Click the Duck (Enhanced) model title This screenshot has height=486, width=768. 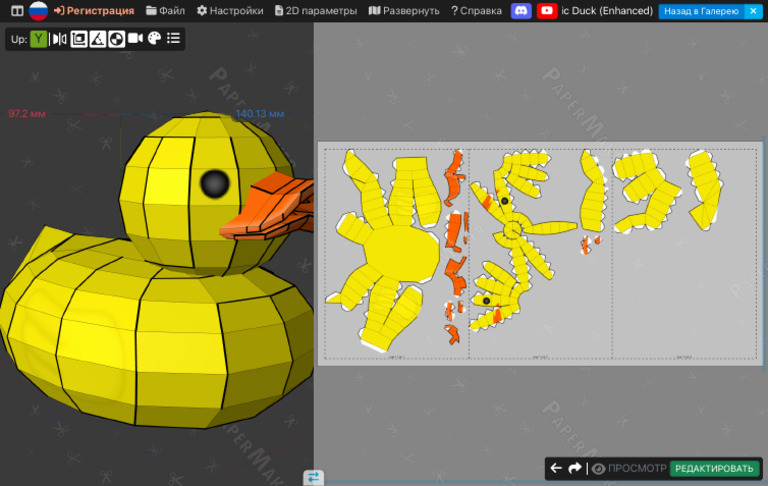[607, 10]
